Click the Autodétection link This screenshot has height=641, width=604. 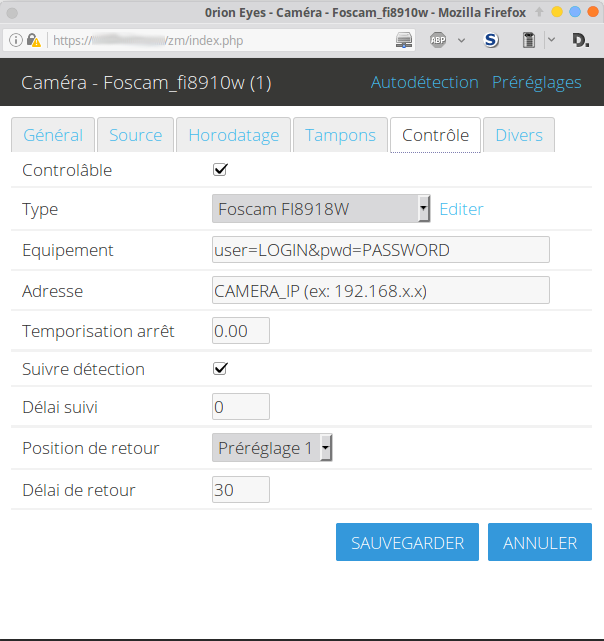424,82
